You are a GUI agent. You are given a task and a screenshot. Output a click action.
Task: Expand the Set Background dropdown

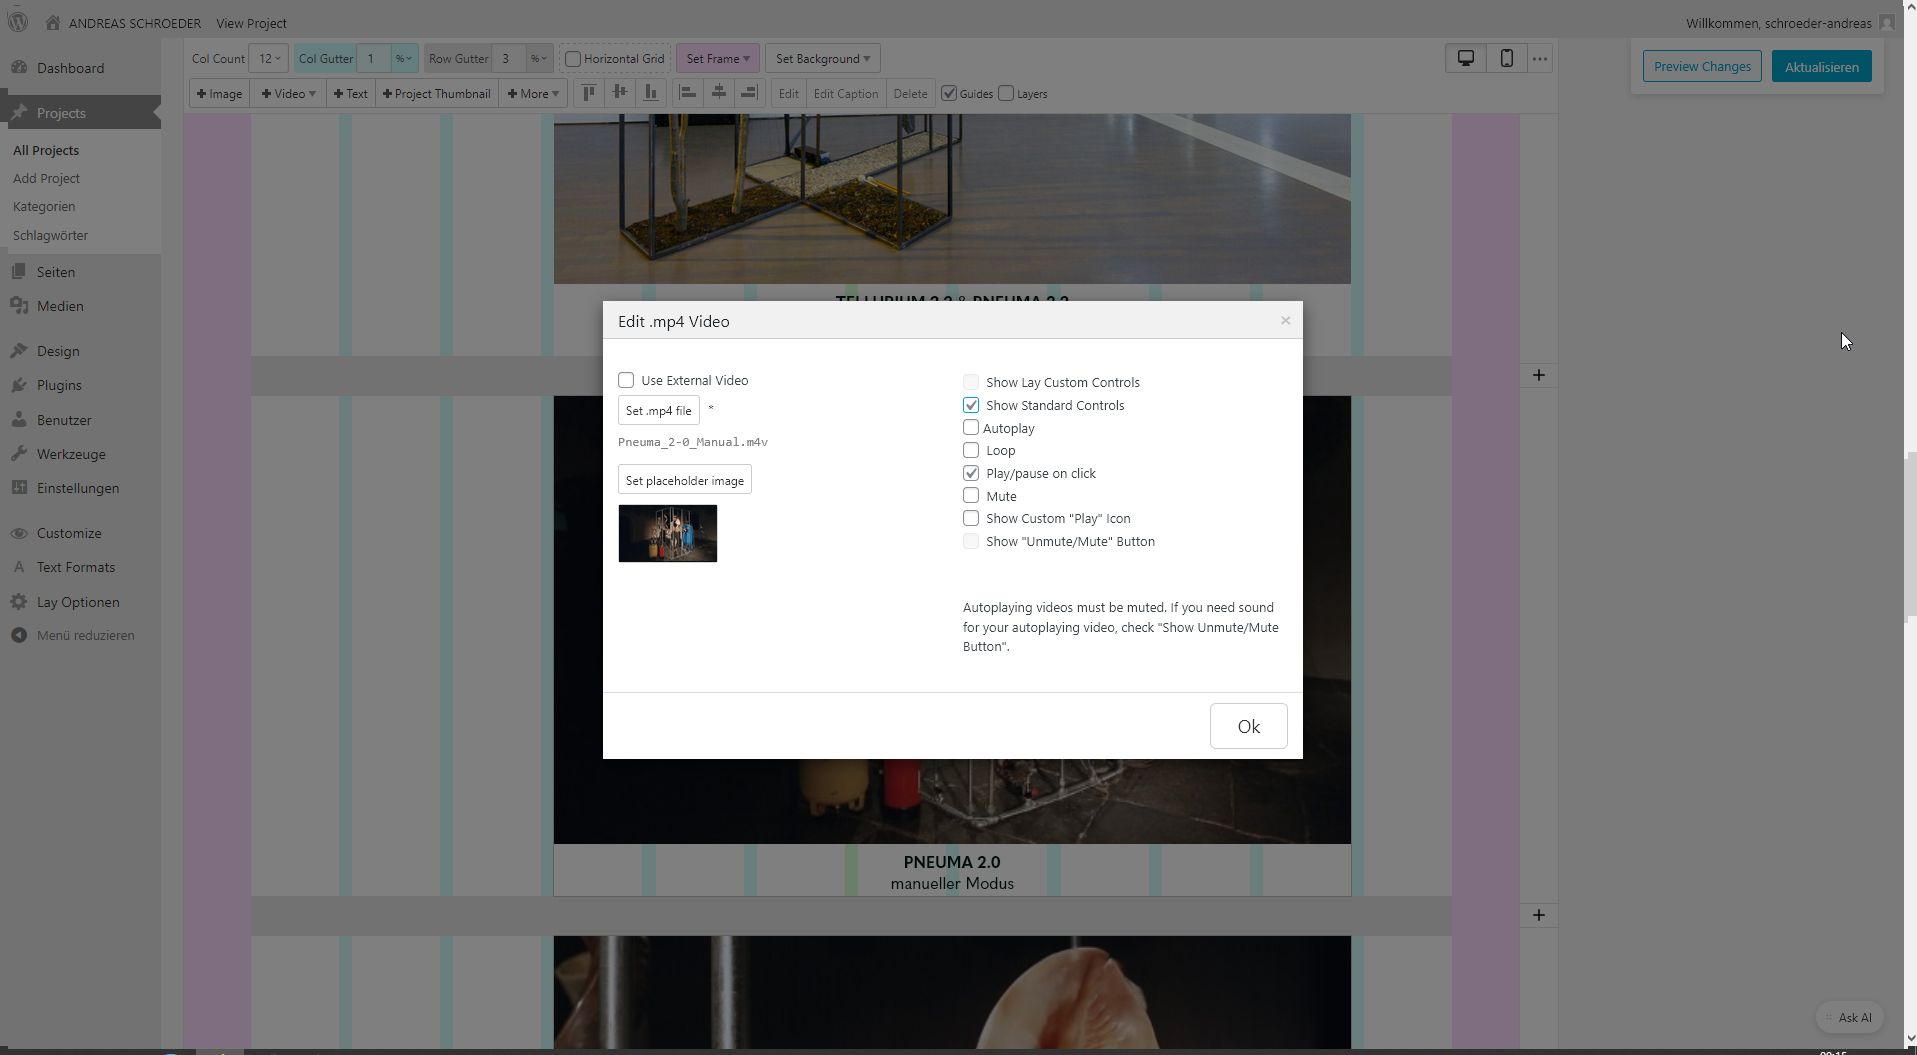click(x=822, y=59)
